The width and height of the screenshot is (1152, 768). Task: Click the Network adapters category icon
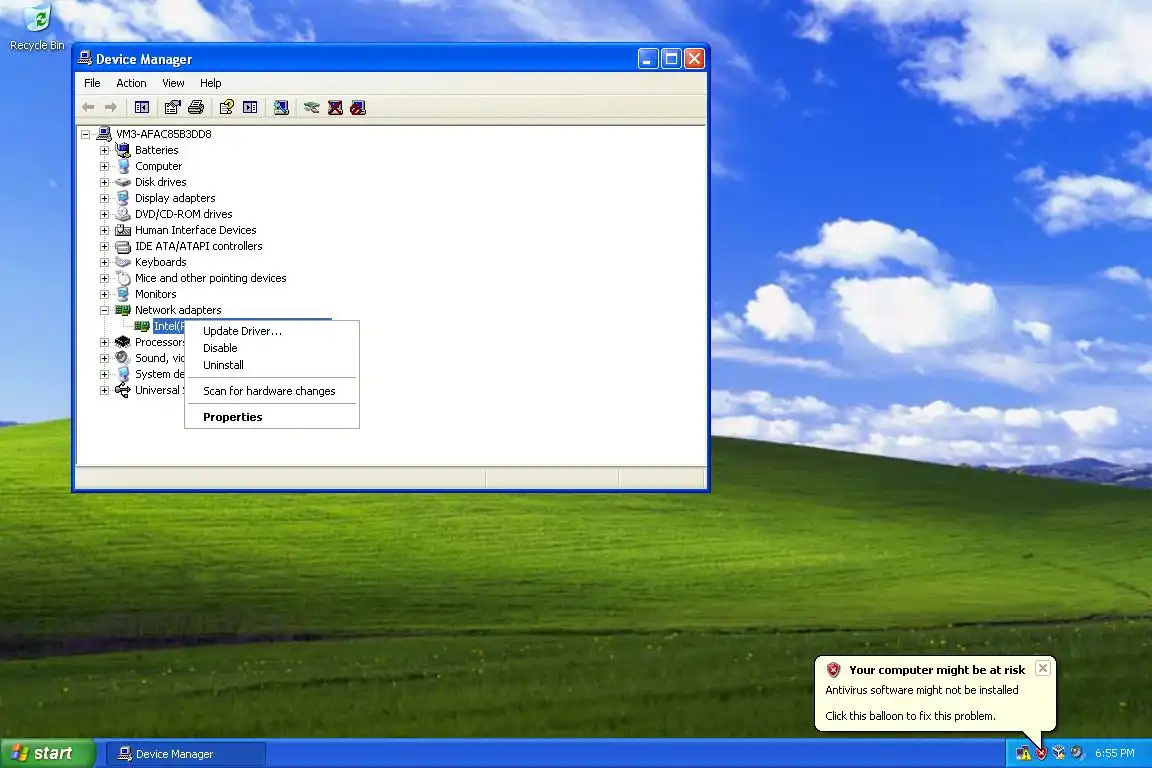(123, 310)
